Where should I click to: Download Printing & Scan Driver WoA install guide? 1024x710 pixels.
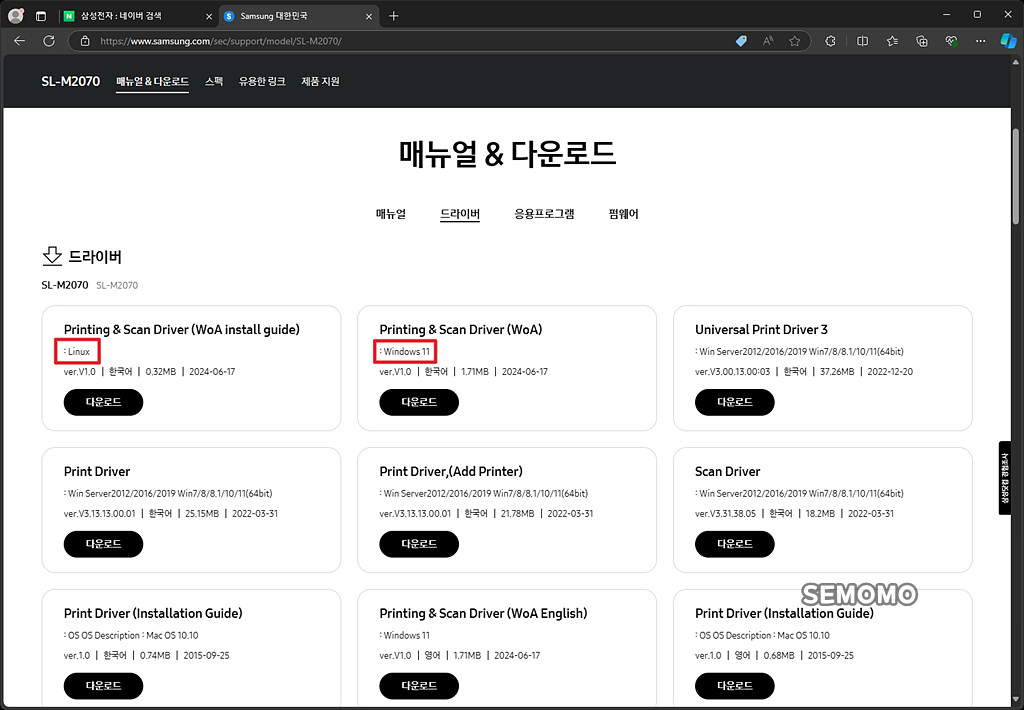point(103,402)
